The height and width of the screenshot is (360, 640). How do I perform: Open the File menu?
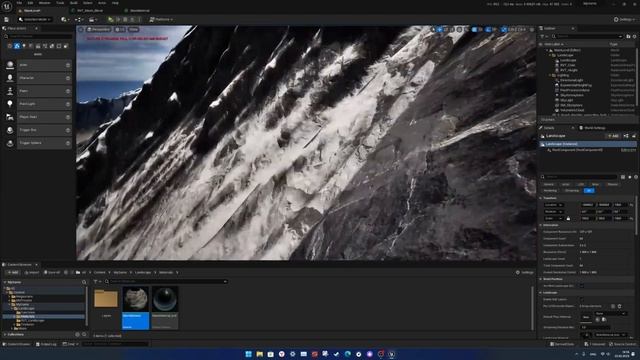(x=19, y=3)
